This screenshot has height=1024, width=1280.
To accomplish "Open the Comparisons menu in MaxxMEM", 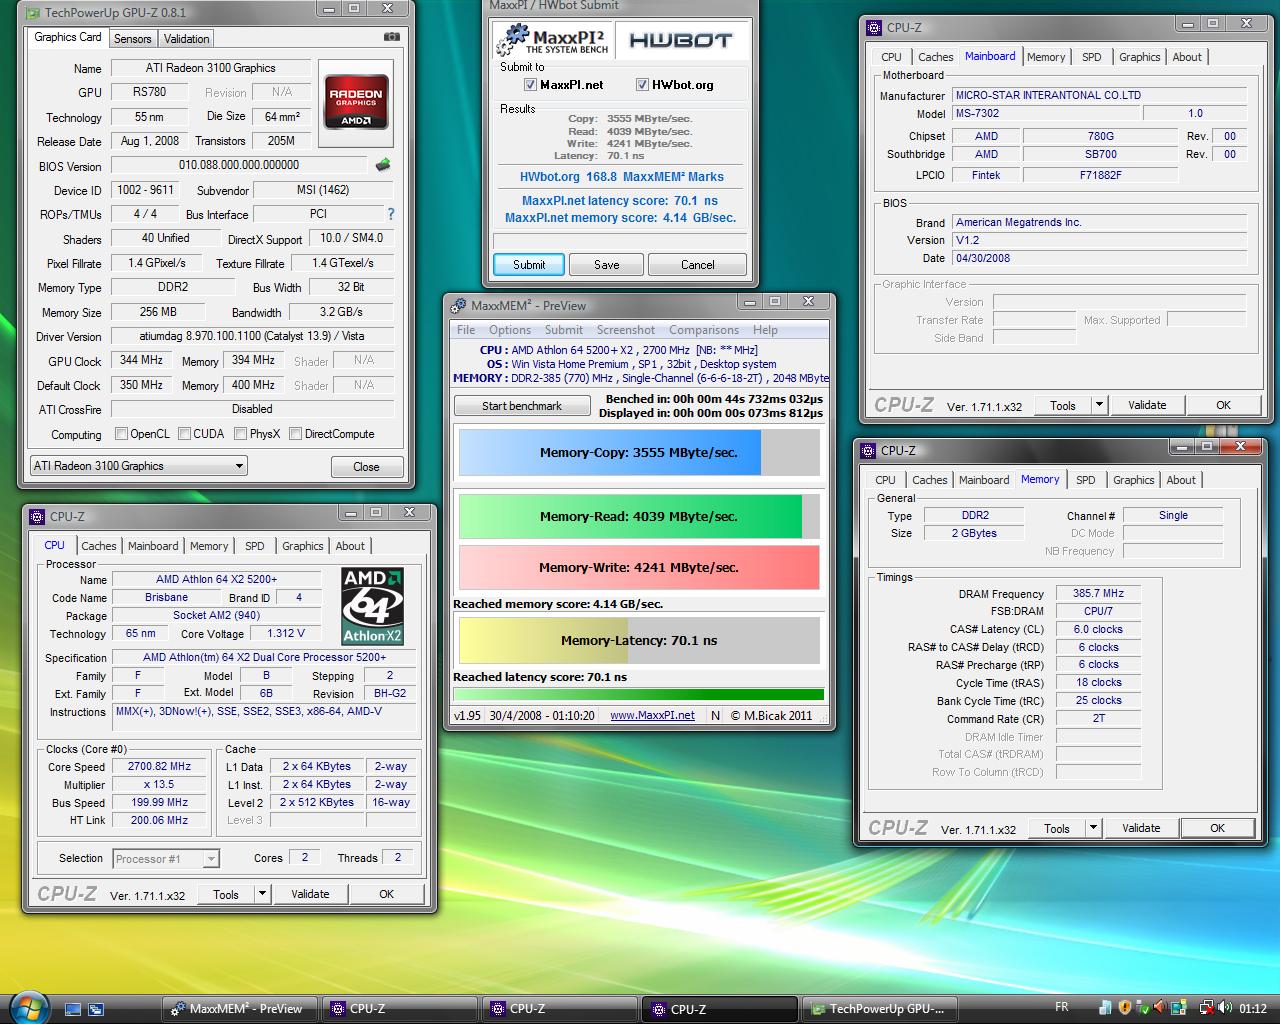I will (704, 330).
